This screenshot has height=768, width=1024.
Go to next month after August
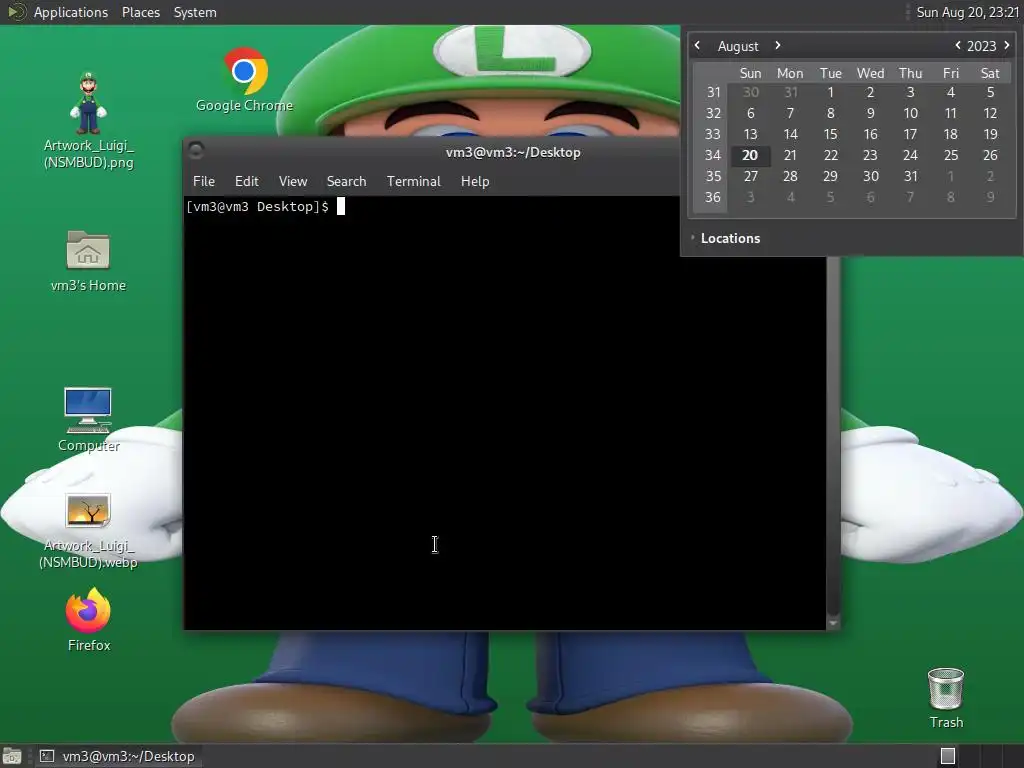pyautogui.click(x=777, y=46)
